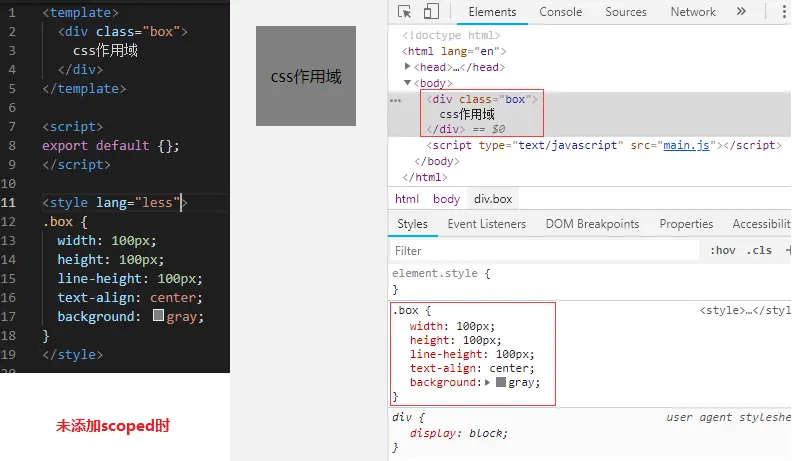Screen dimensions: 792x461
Task: Click the style lang="less" line in editor
Action: coord(115,202)
